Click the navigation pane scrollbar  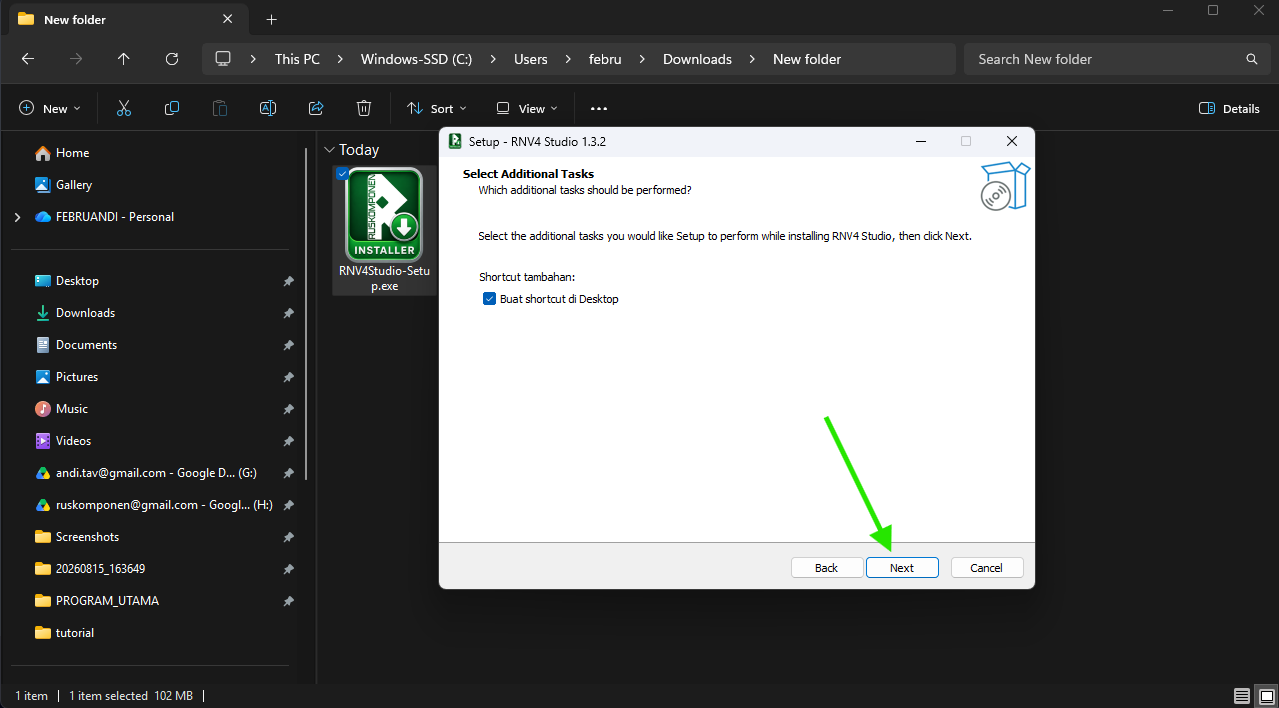306,313
